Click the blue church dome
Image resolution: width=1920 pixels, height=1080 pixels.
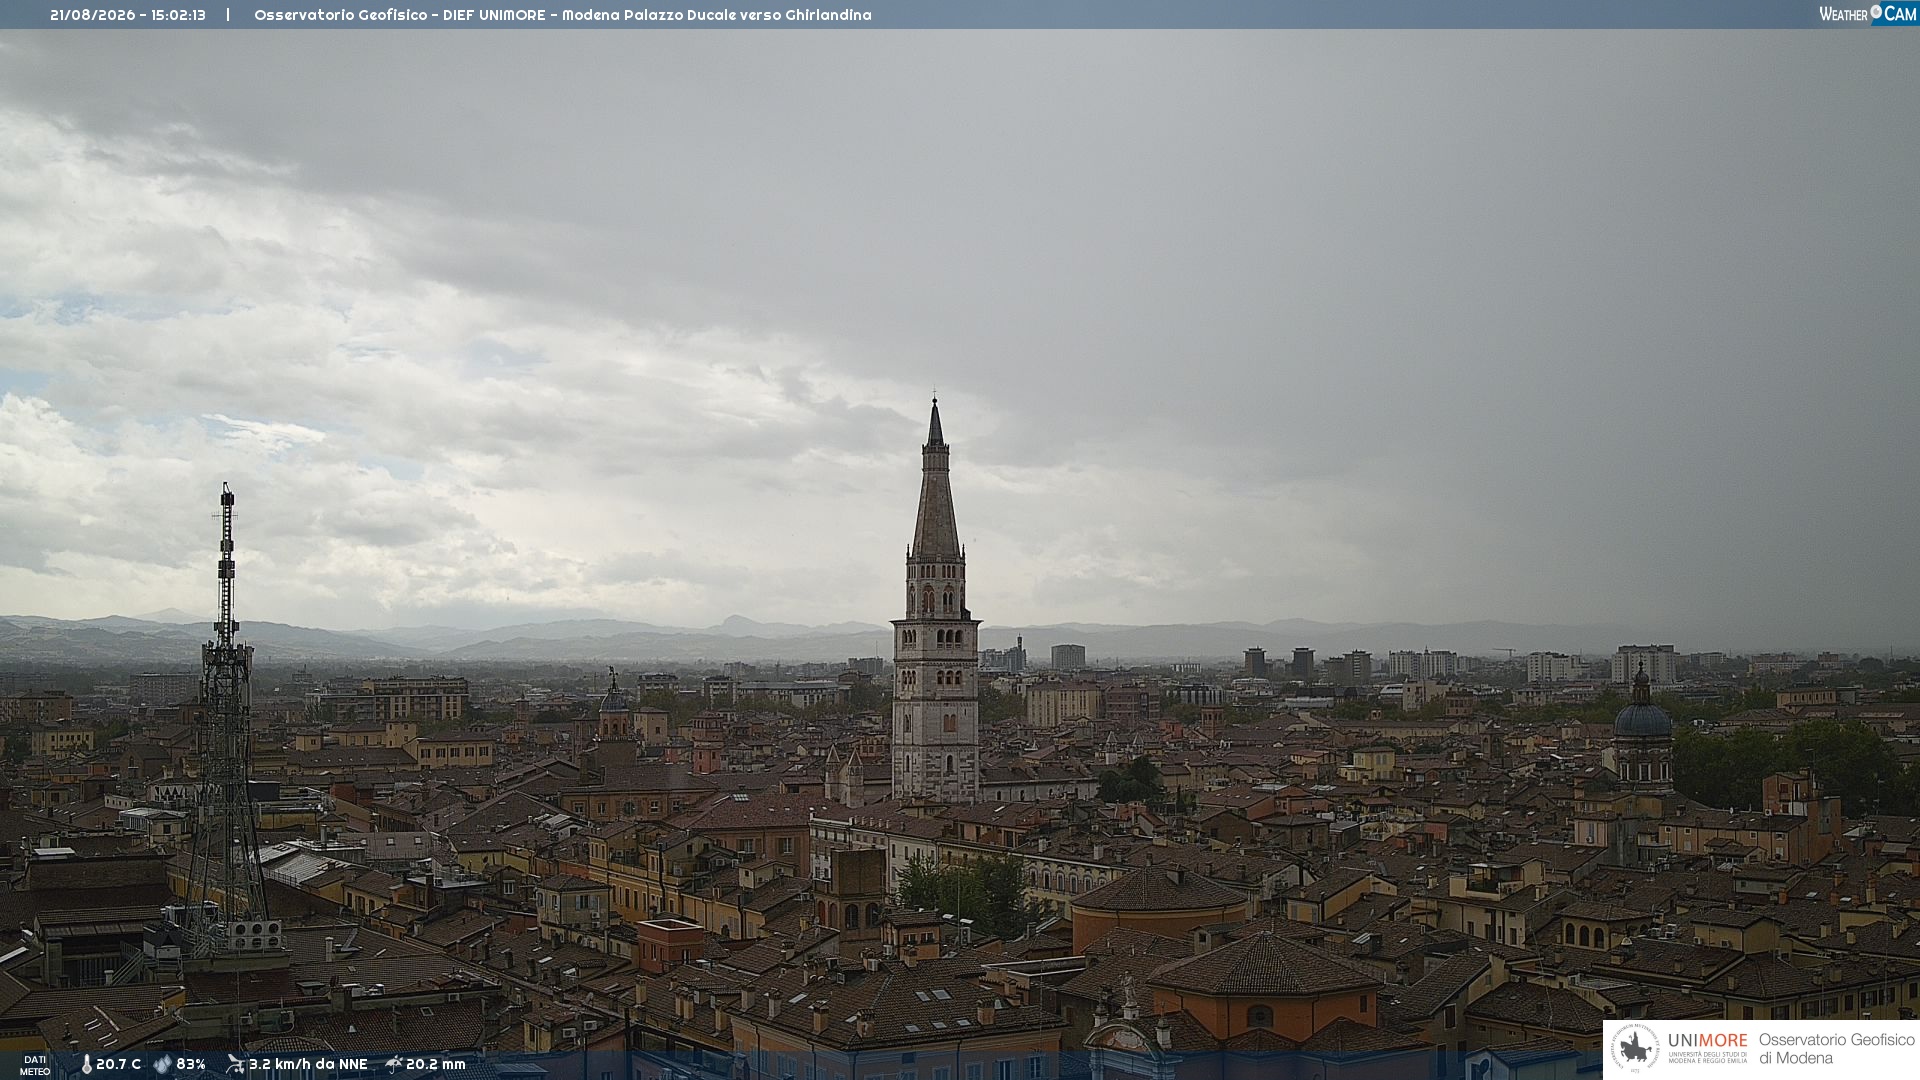click(1643, 718)
